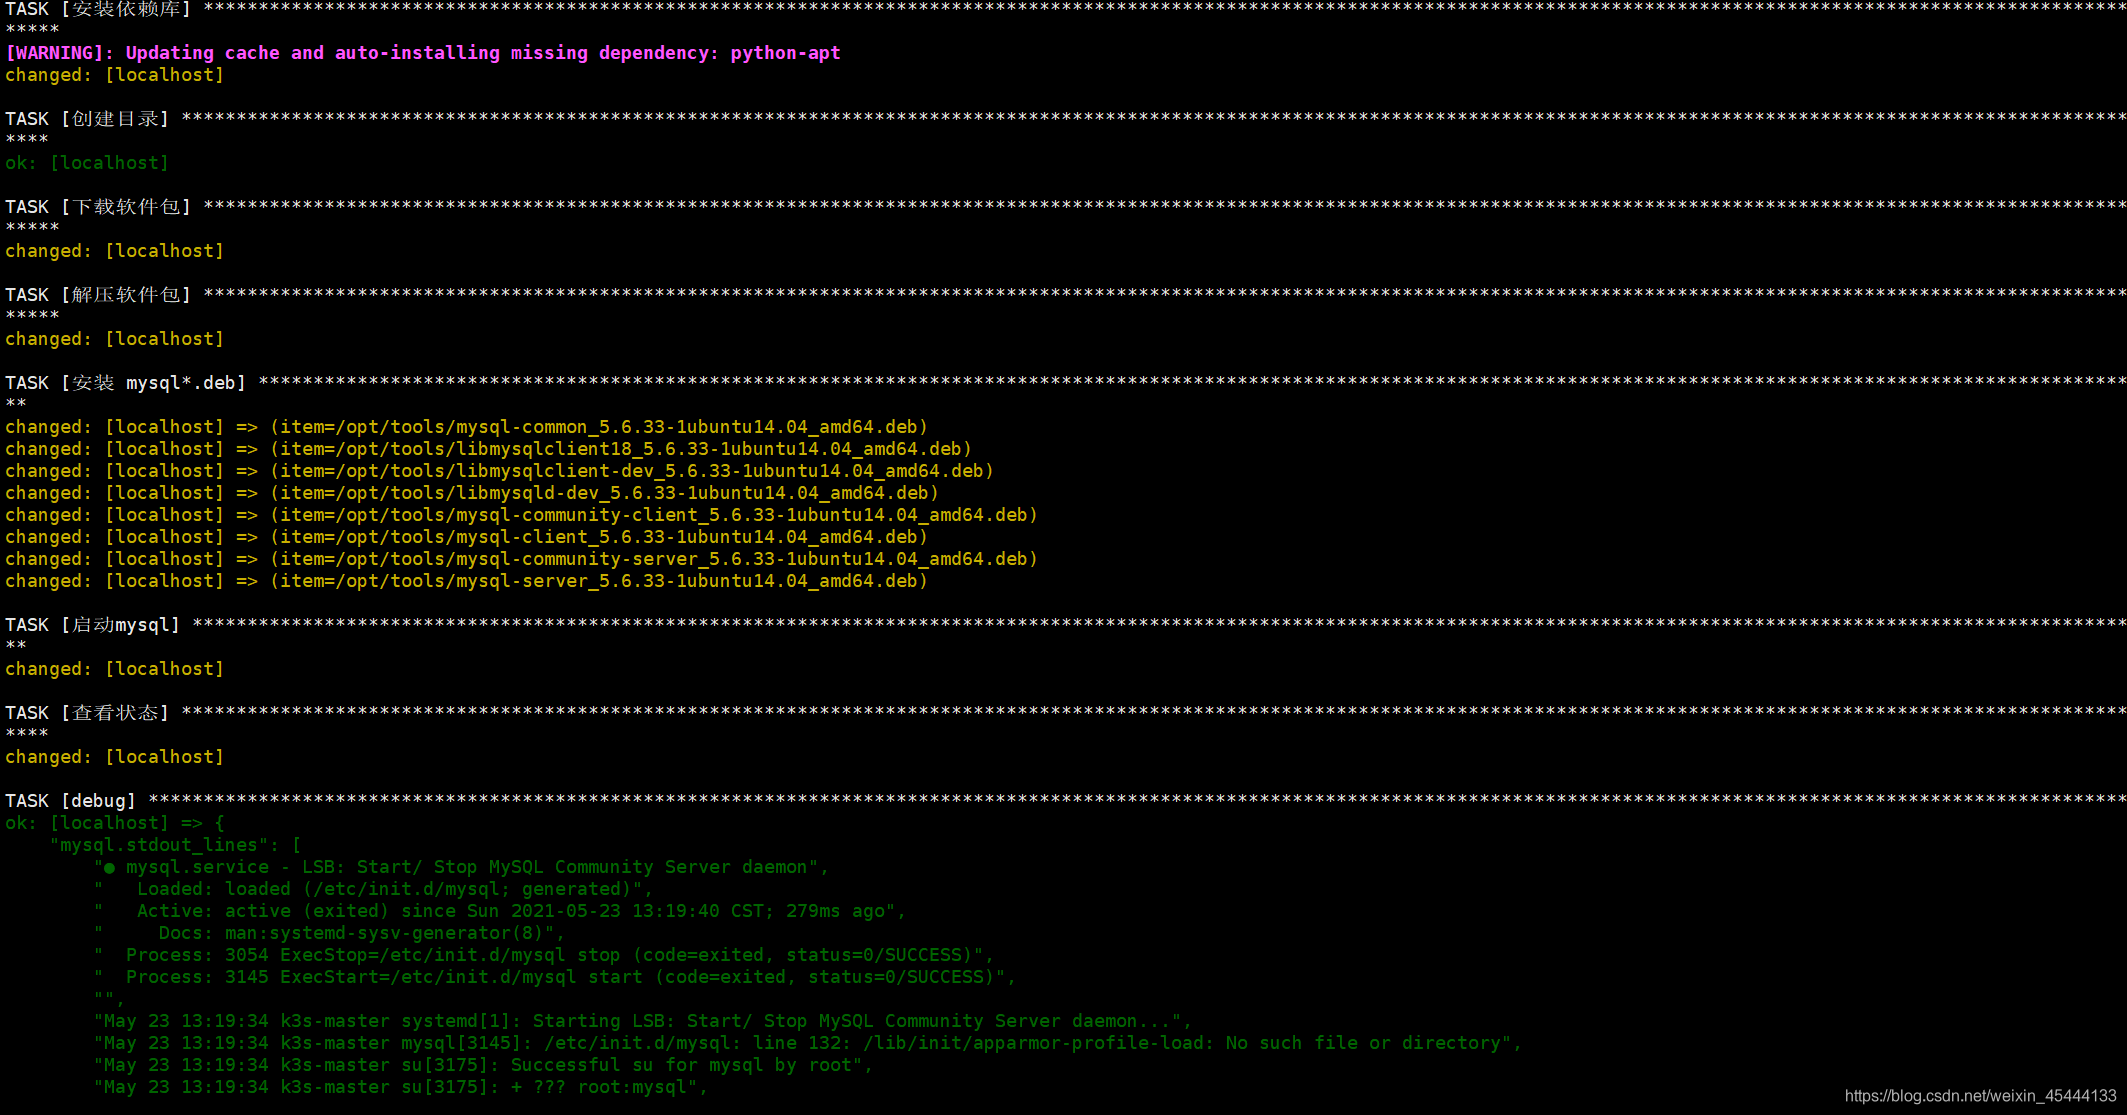Image resolution: width=2127 pixels, height=1115 pixels.
Task: Click the libmysqlclient-dev_5.6.33 deb item line
Action: coord(500,471)
